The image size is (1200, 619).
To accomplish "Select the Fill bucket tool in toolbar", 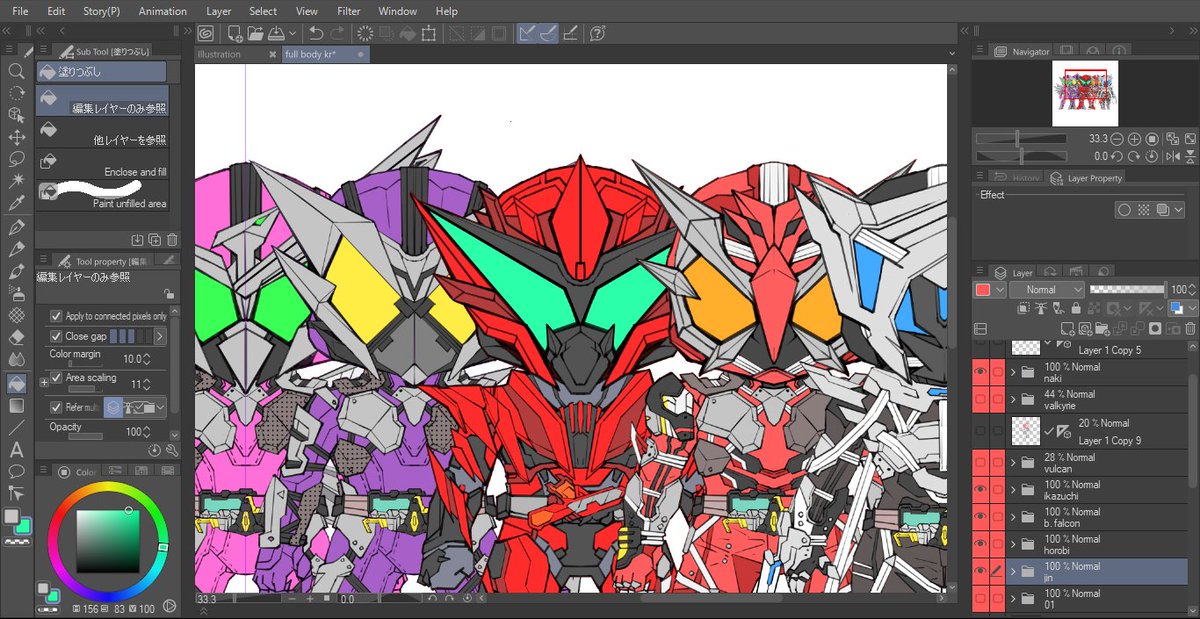I will click(x=17, y=383).
